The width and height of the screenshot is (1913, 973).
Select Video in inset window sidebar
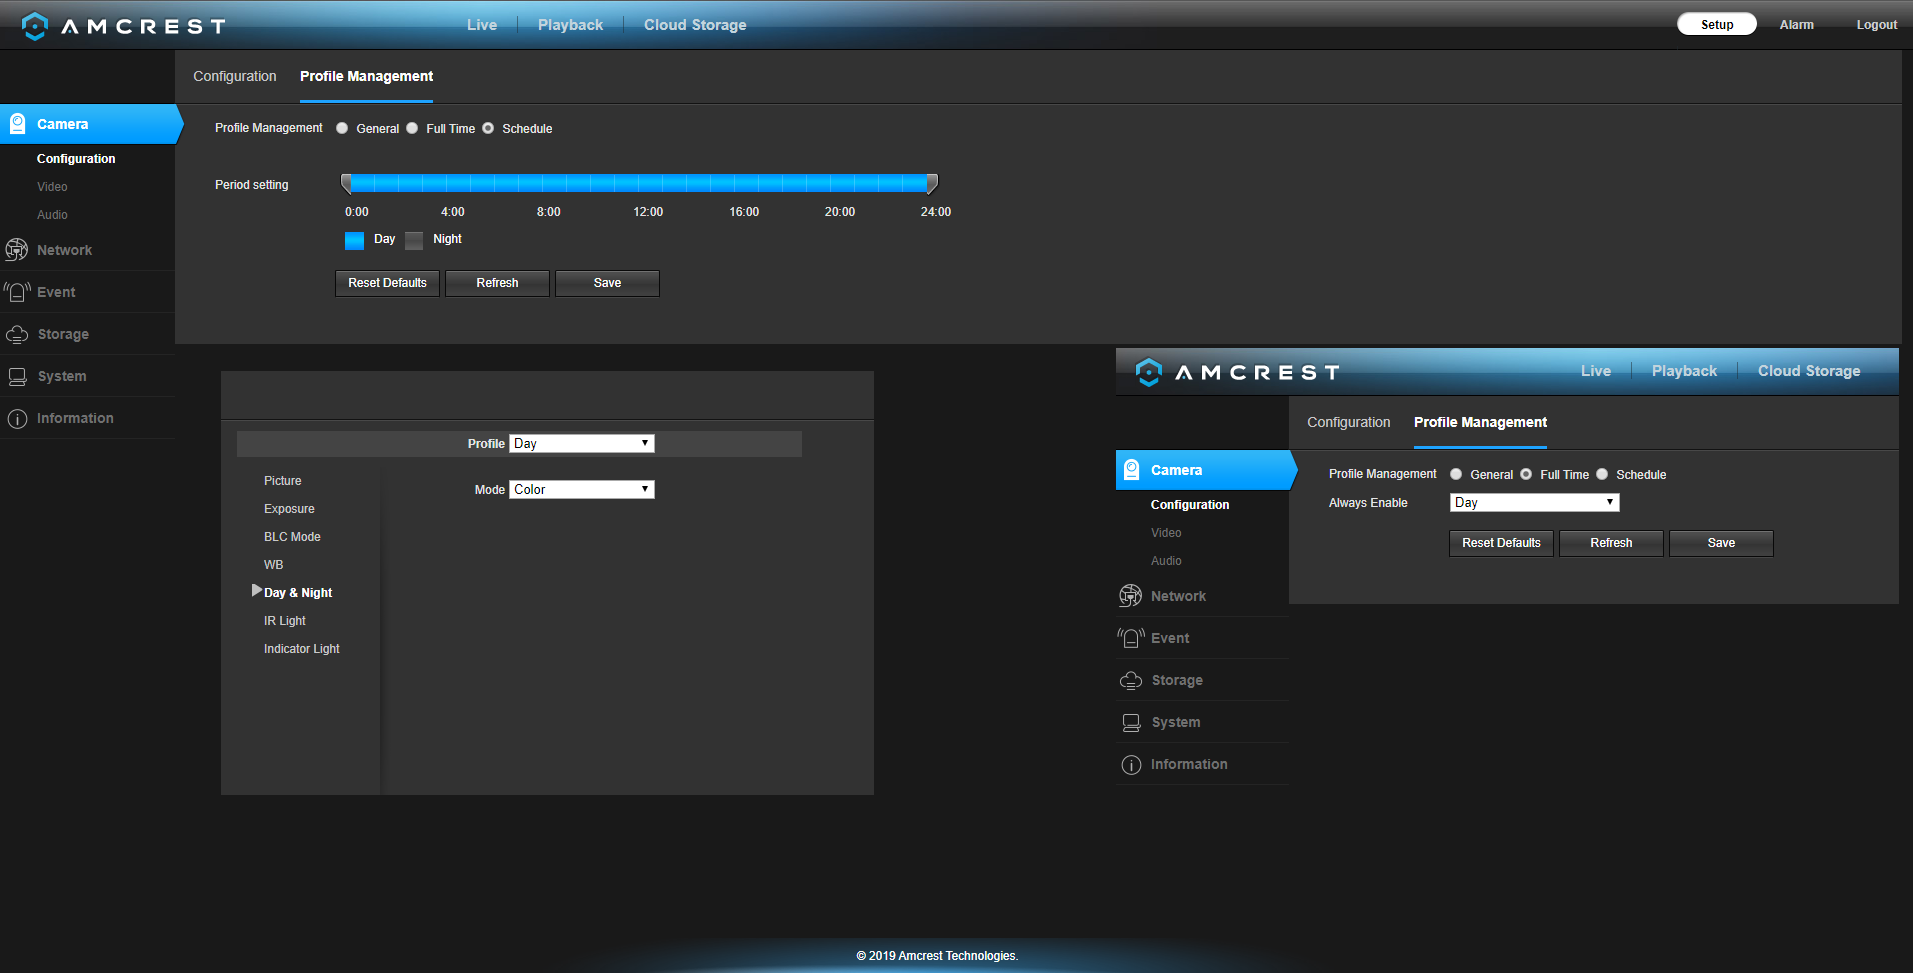[x=1166, y=533]
